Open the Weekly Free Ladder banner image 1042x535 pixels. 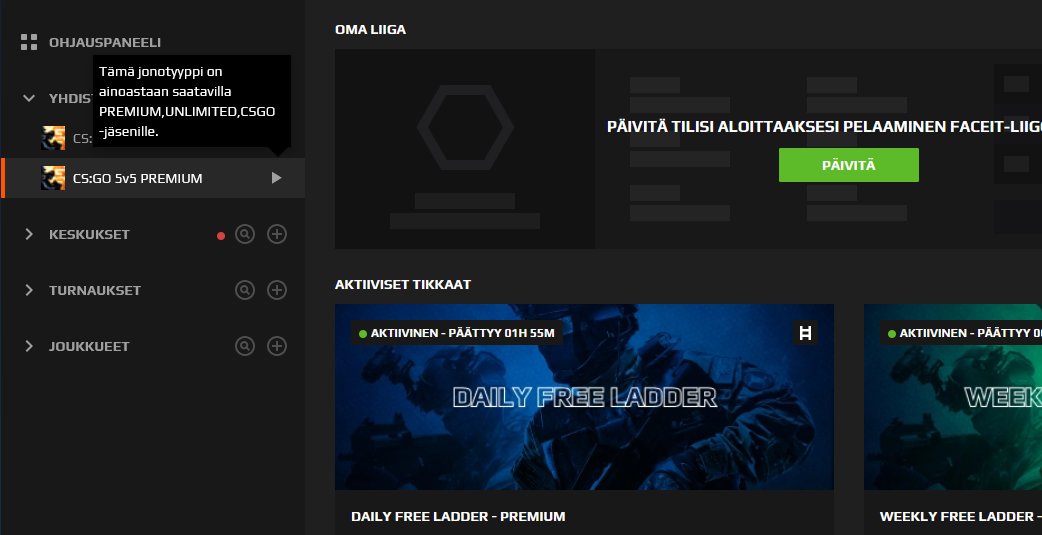click(x=953, y=397)
